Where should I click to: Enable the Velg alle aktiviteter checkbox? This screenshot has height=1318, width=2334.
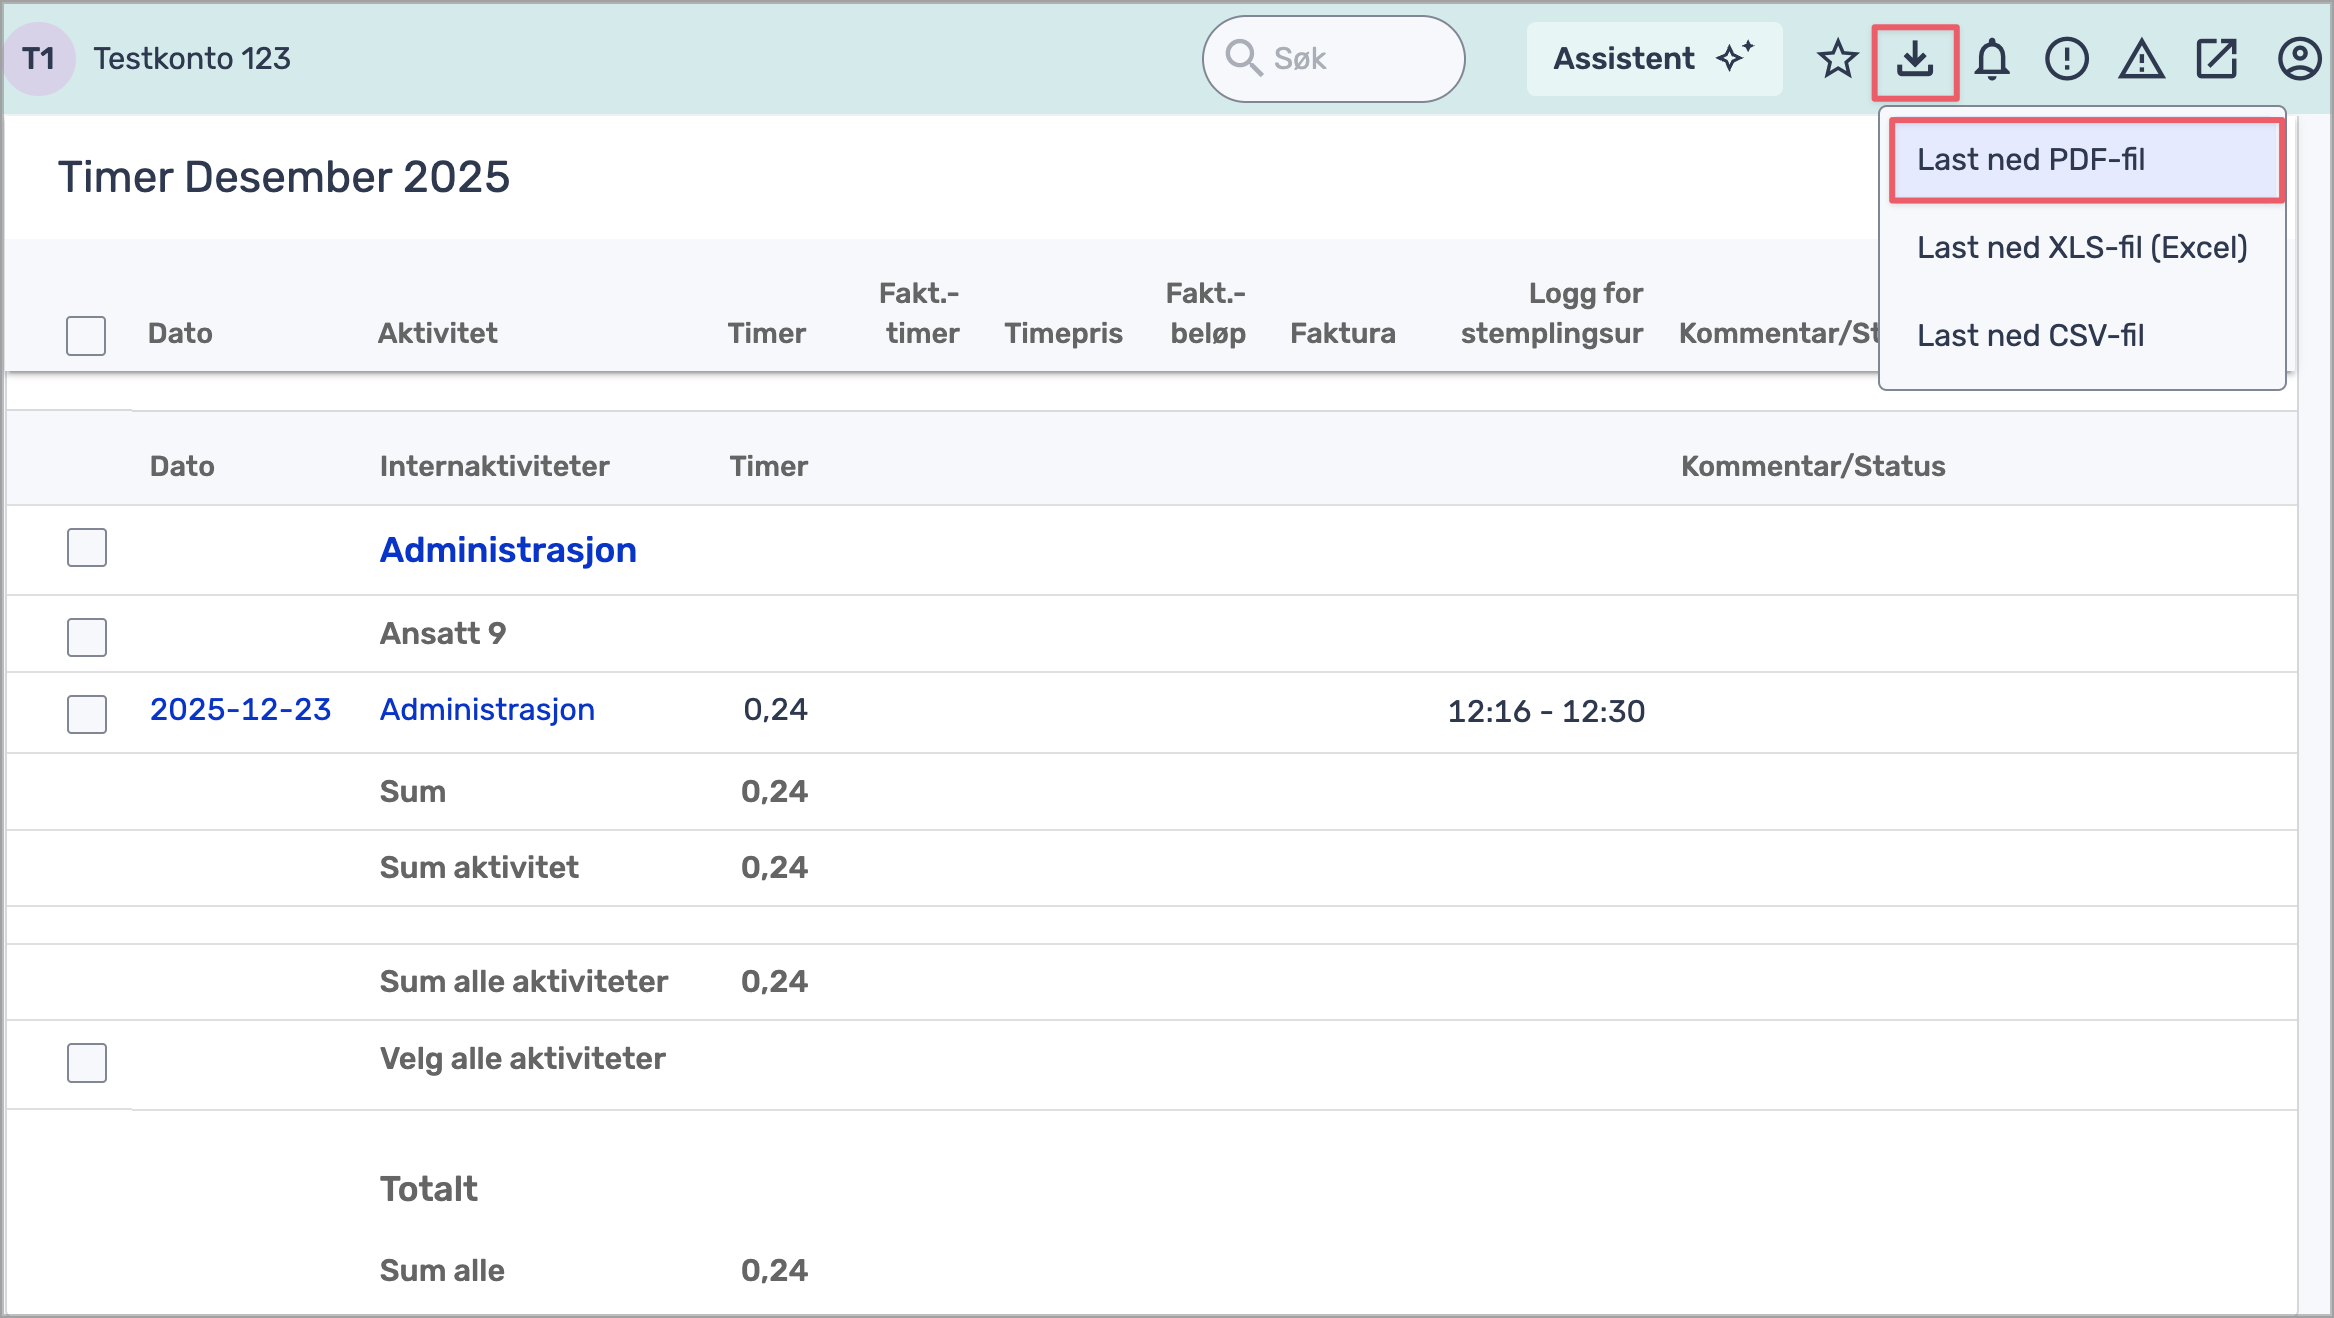[87, 1062]
